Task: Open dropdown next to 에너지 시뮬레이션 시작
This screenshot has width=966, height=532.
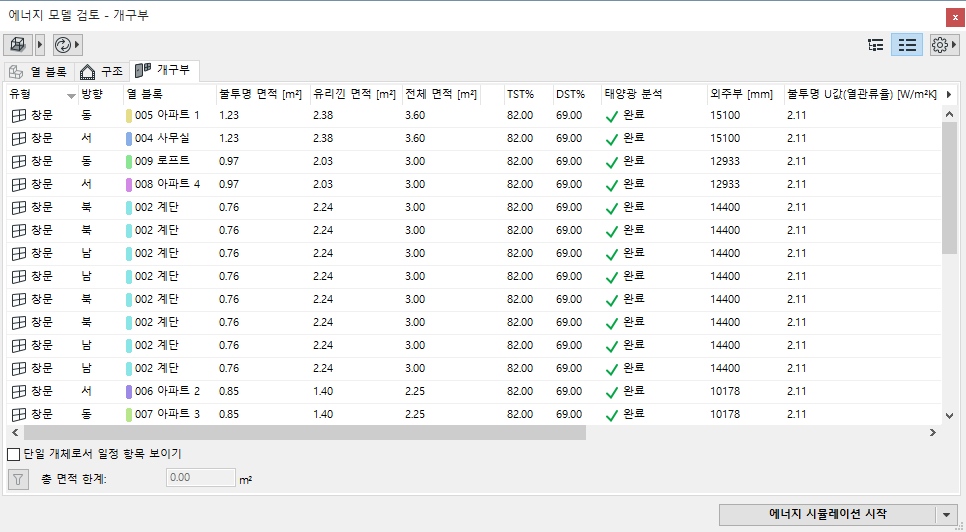Action: tap(946, 515)
